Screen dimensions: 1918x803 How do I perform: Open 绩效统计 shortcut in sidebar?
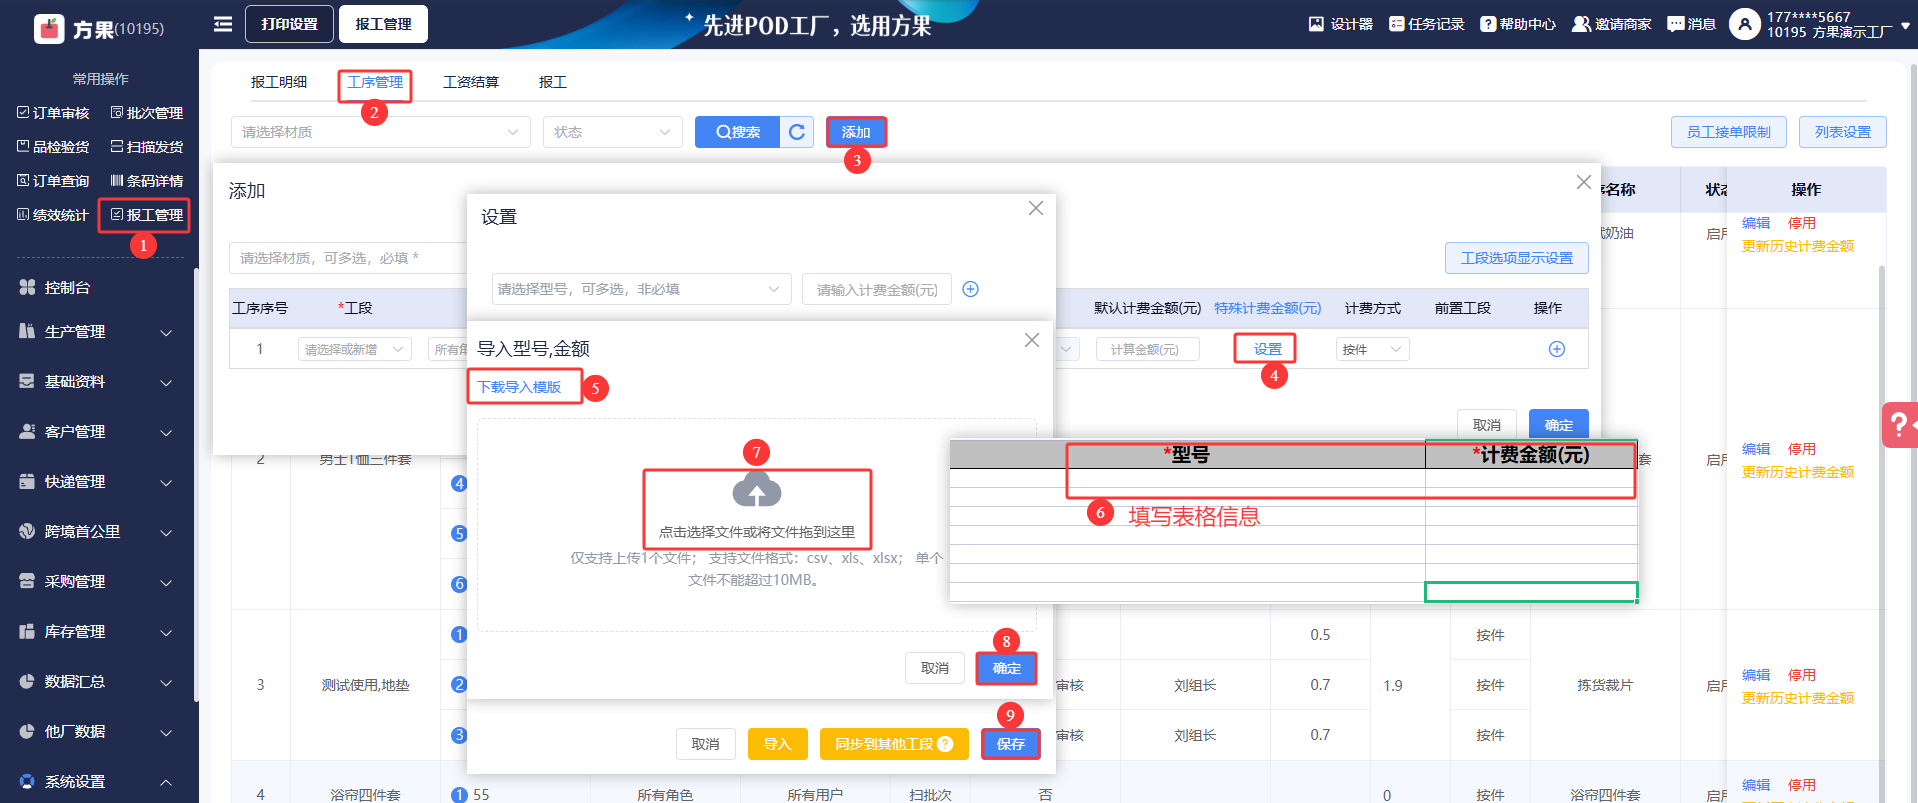(x=54, y=215)
